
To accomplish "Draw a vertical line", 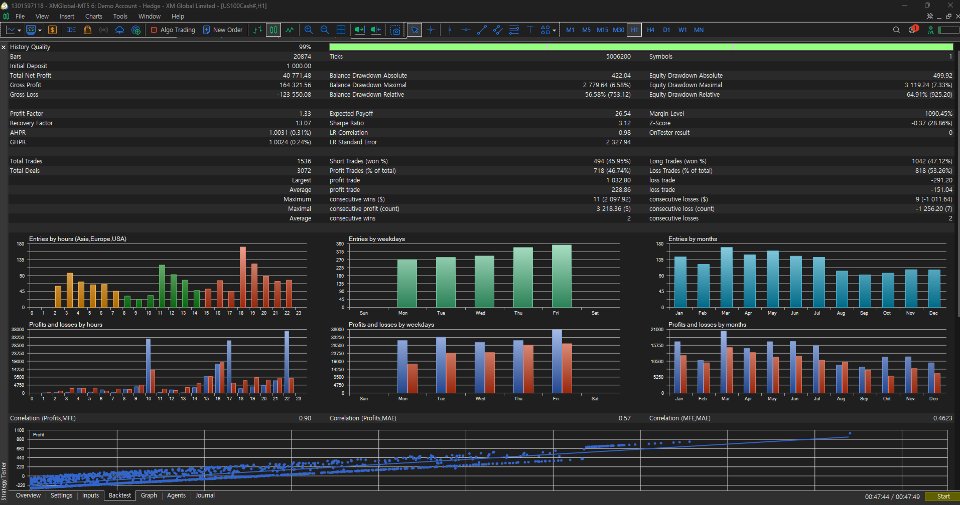I will coord(449,29).
